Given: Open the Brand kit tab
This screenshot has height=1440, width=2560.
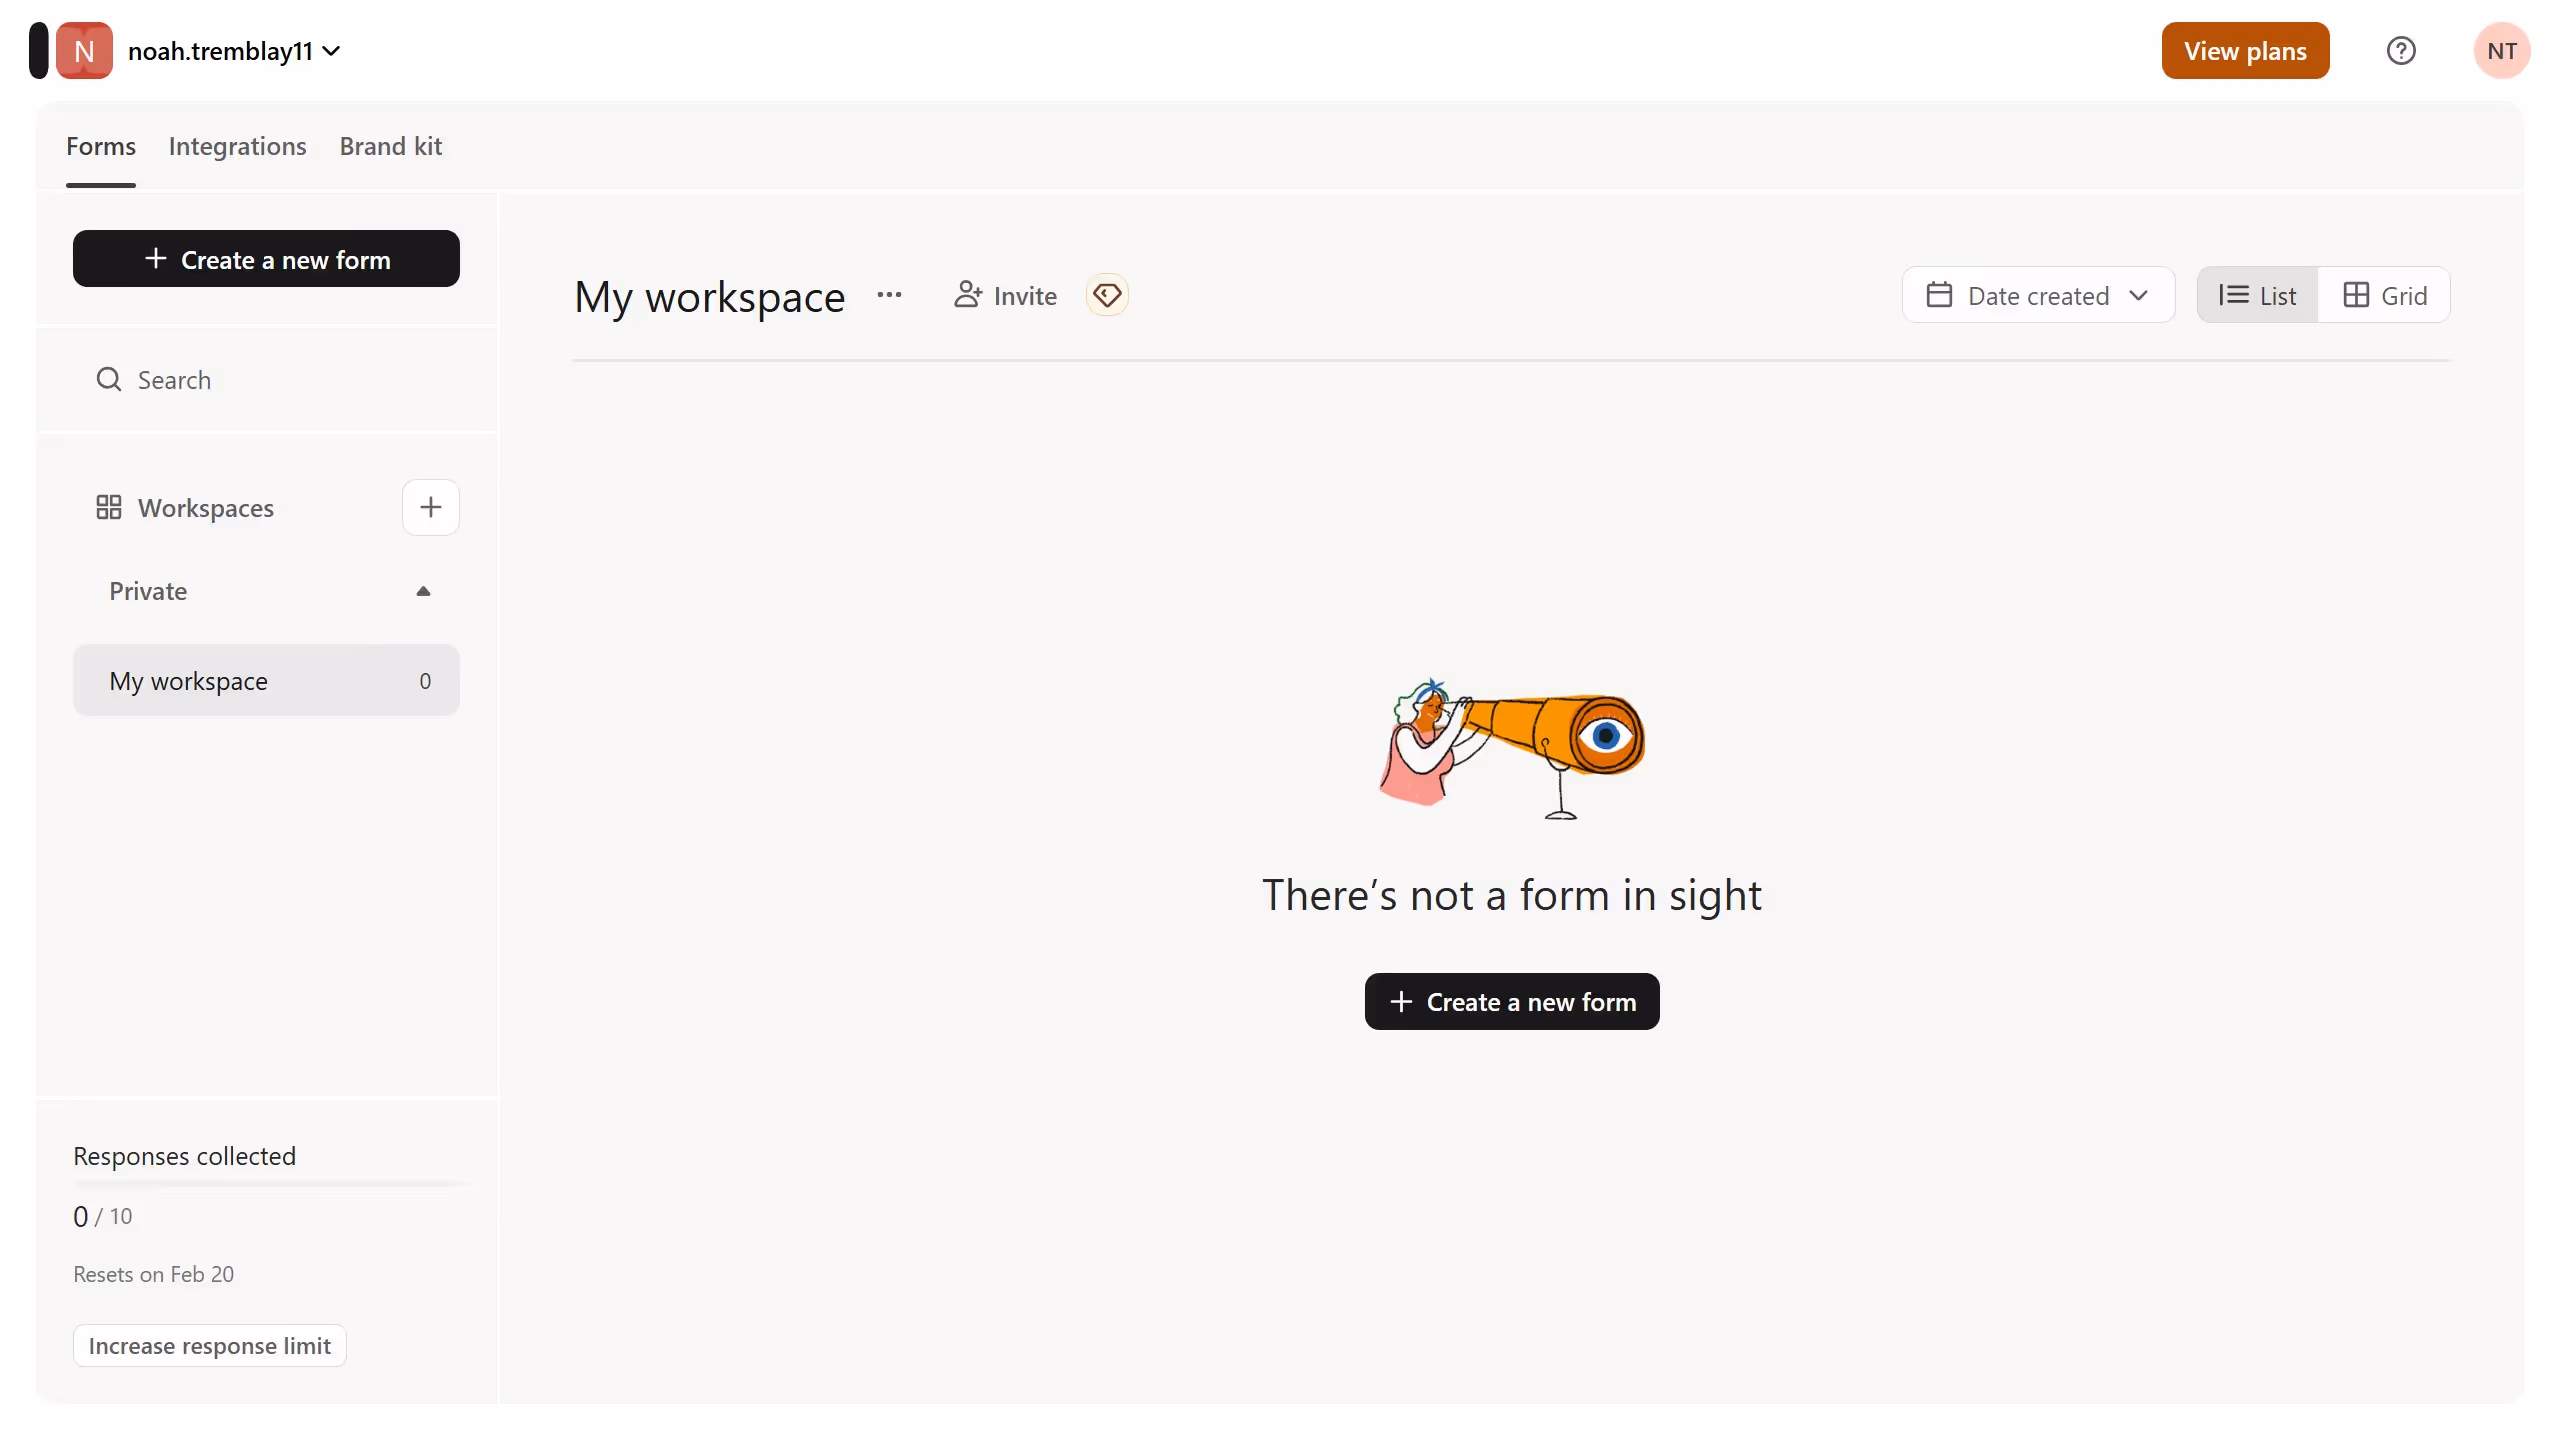Looking at the screenshot, I should (390, 146).
